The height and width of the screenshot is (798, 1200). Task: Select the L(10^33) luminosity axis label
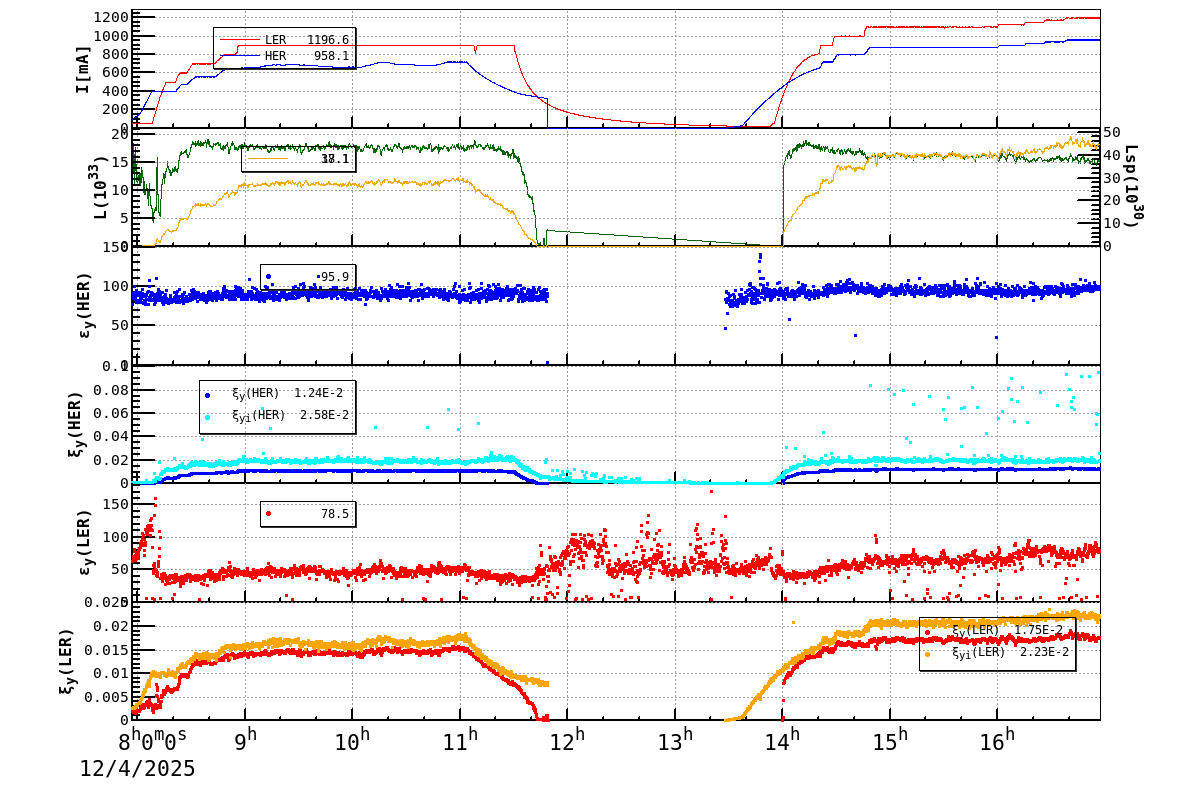(99, 187)
